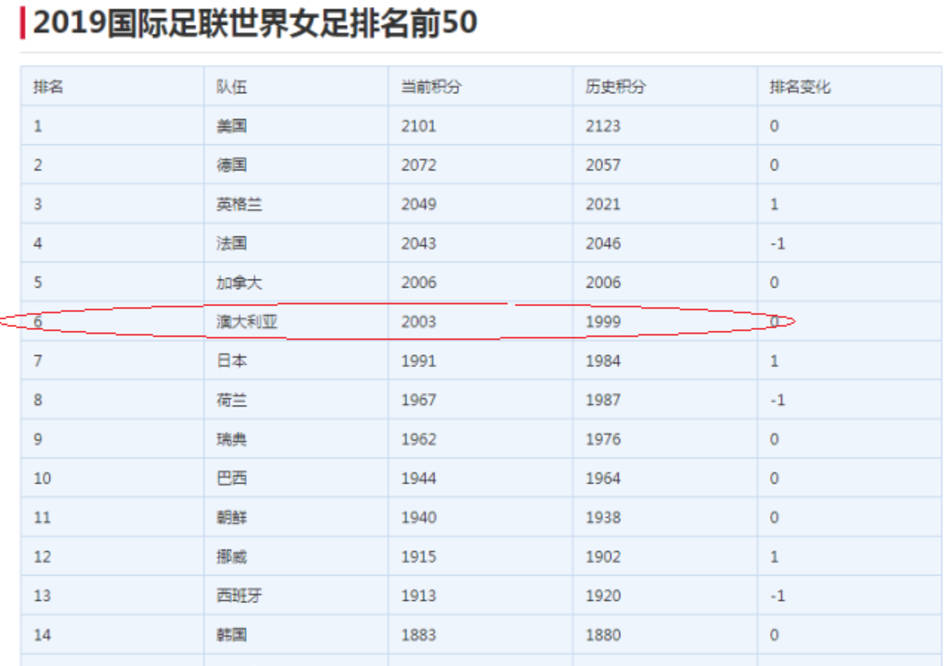Click the team name 巴西
This screenshot has height=666, width=950.
(x=231, y=479)
